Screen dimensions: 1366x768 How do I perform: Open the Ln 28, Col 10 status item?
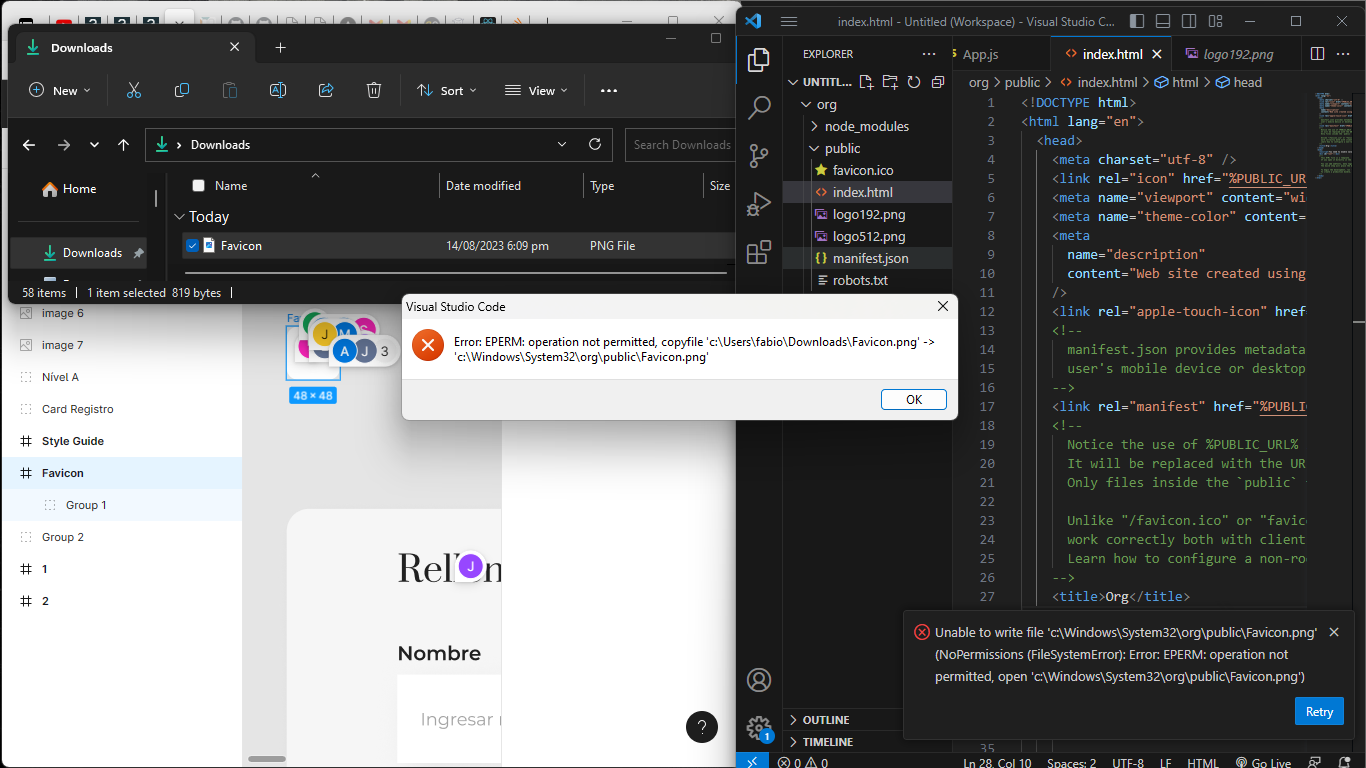[x=997, y=762]
